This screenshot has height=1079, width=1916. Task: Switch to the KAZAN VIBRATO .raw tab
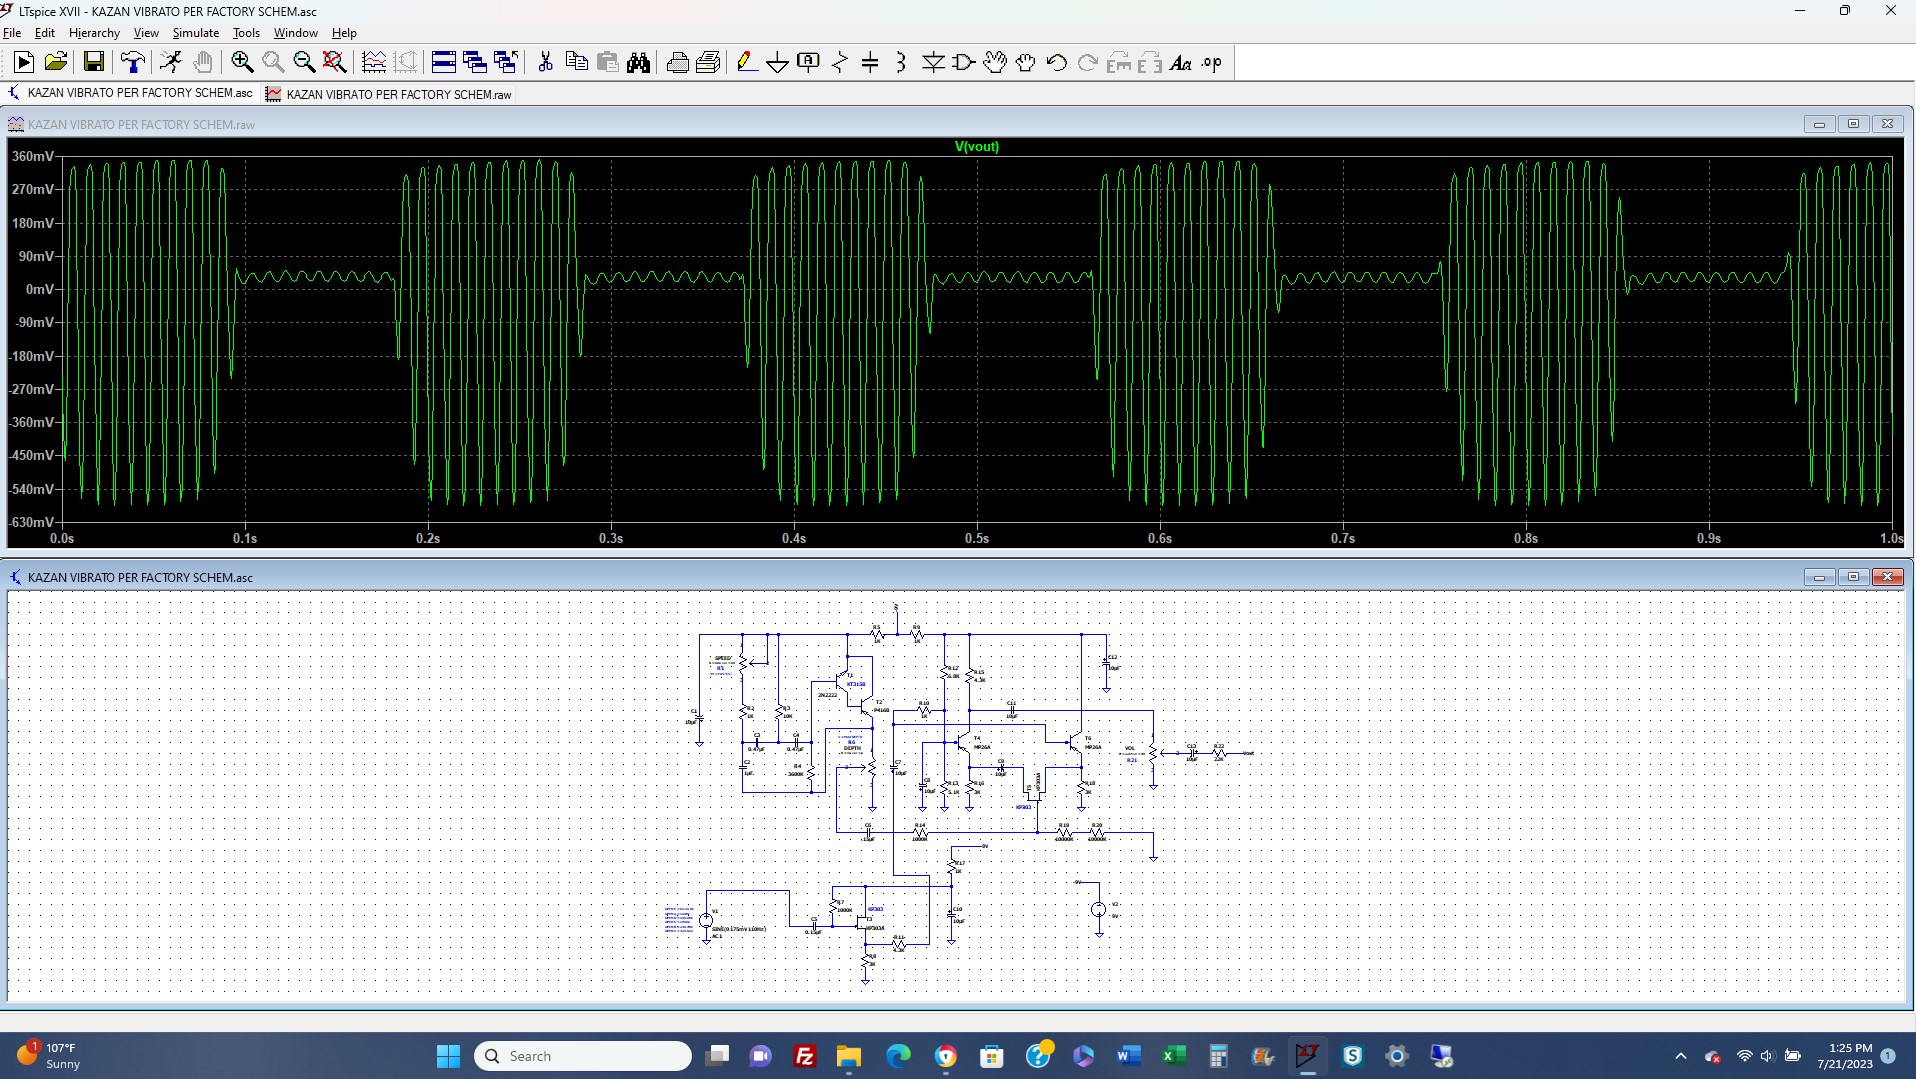point(398,94)
